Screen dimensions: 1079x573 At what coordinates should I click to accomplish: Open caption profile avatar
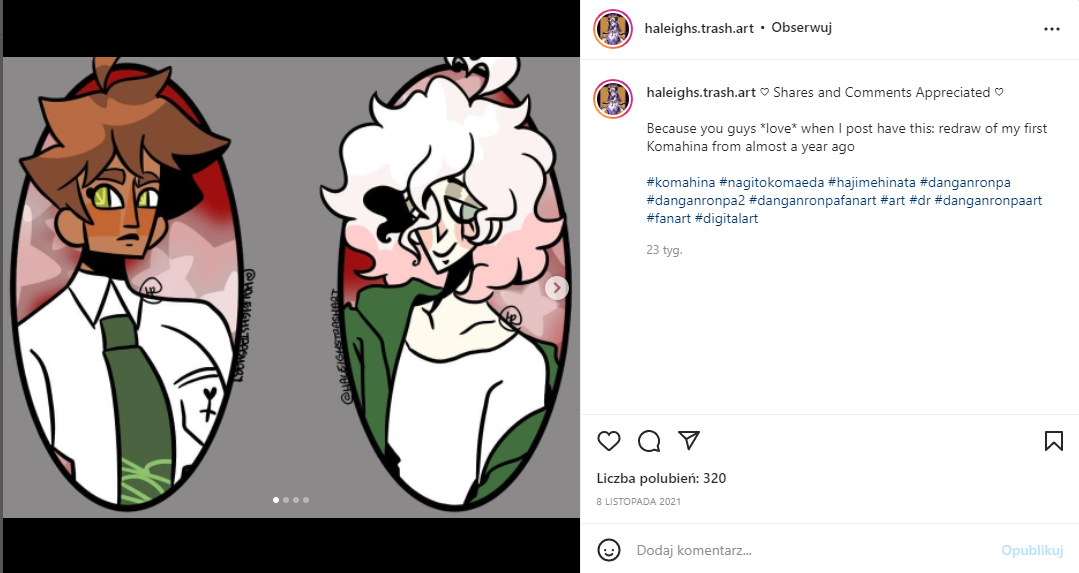(612, 99)
